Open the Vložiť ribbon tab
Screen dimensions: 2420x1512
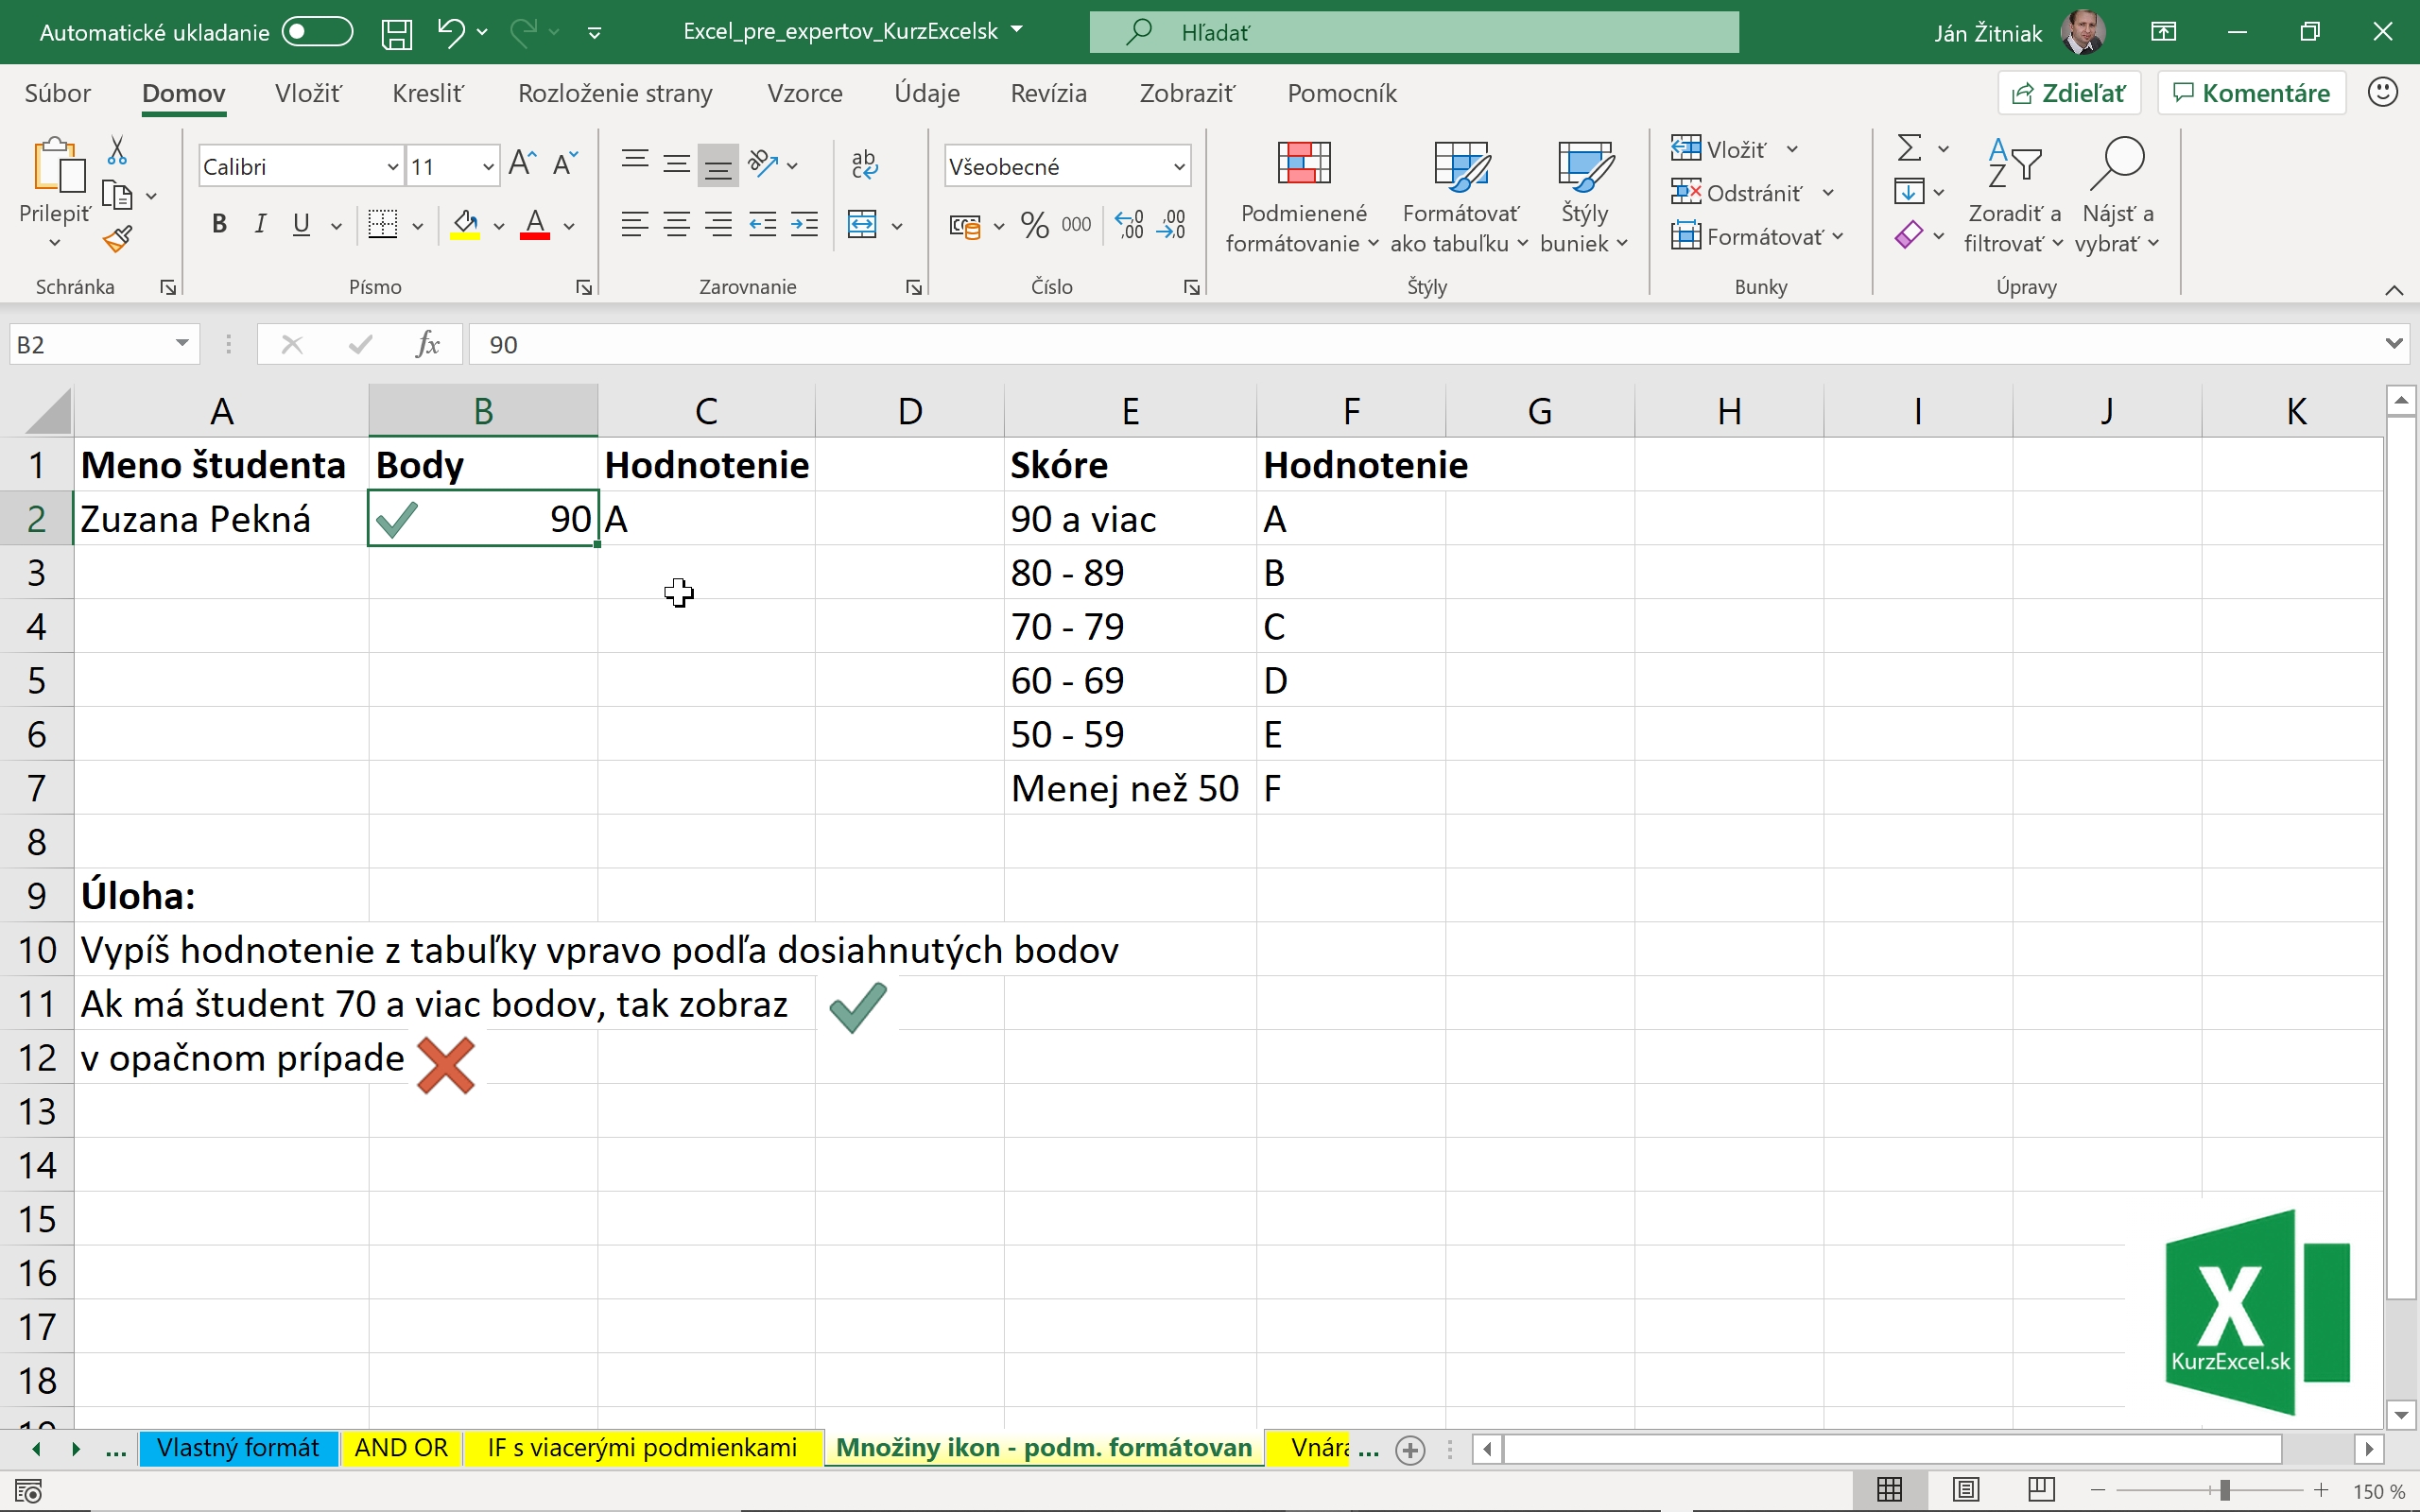coord(308,93)
